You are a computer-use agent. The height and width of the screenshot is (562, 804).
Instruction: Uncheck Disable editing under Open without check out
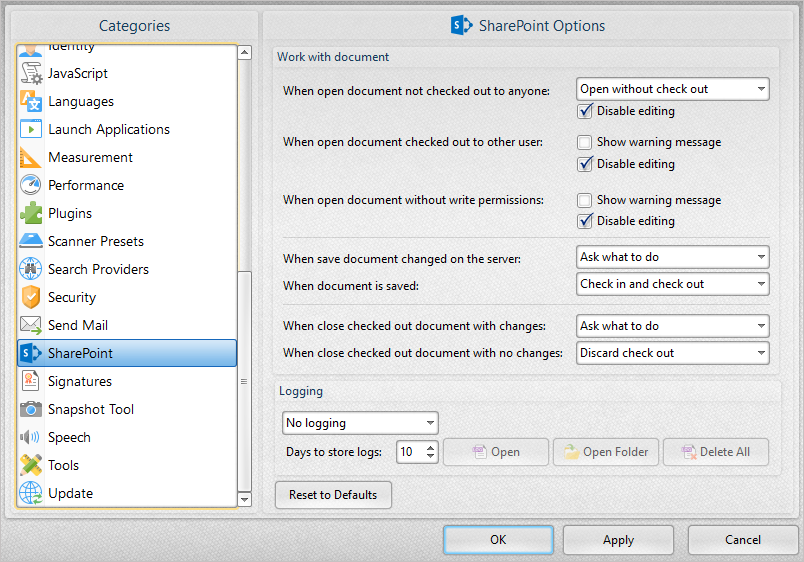(585, 111)
